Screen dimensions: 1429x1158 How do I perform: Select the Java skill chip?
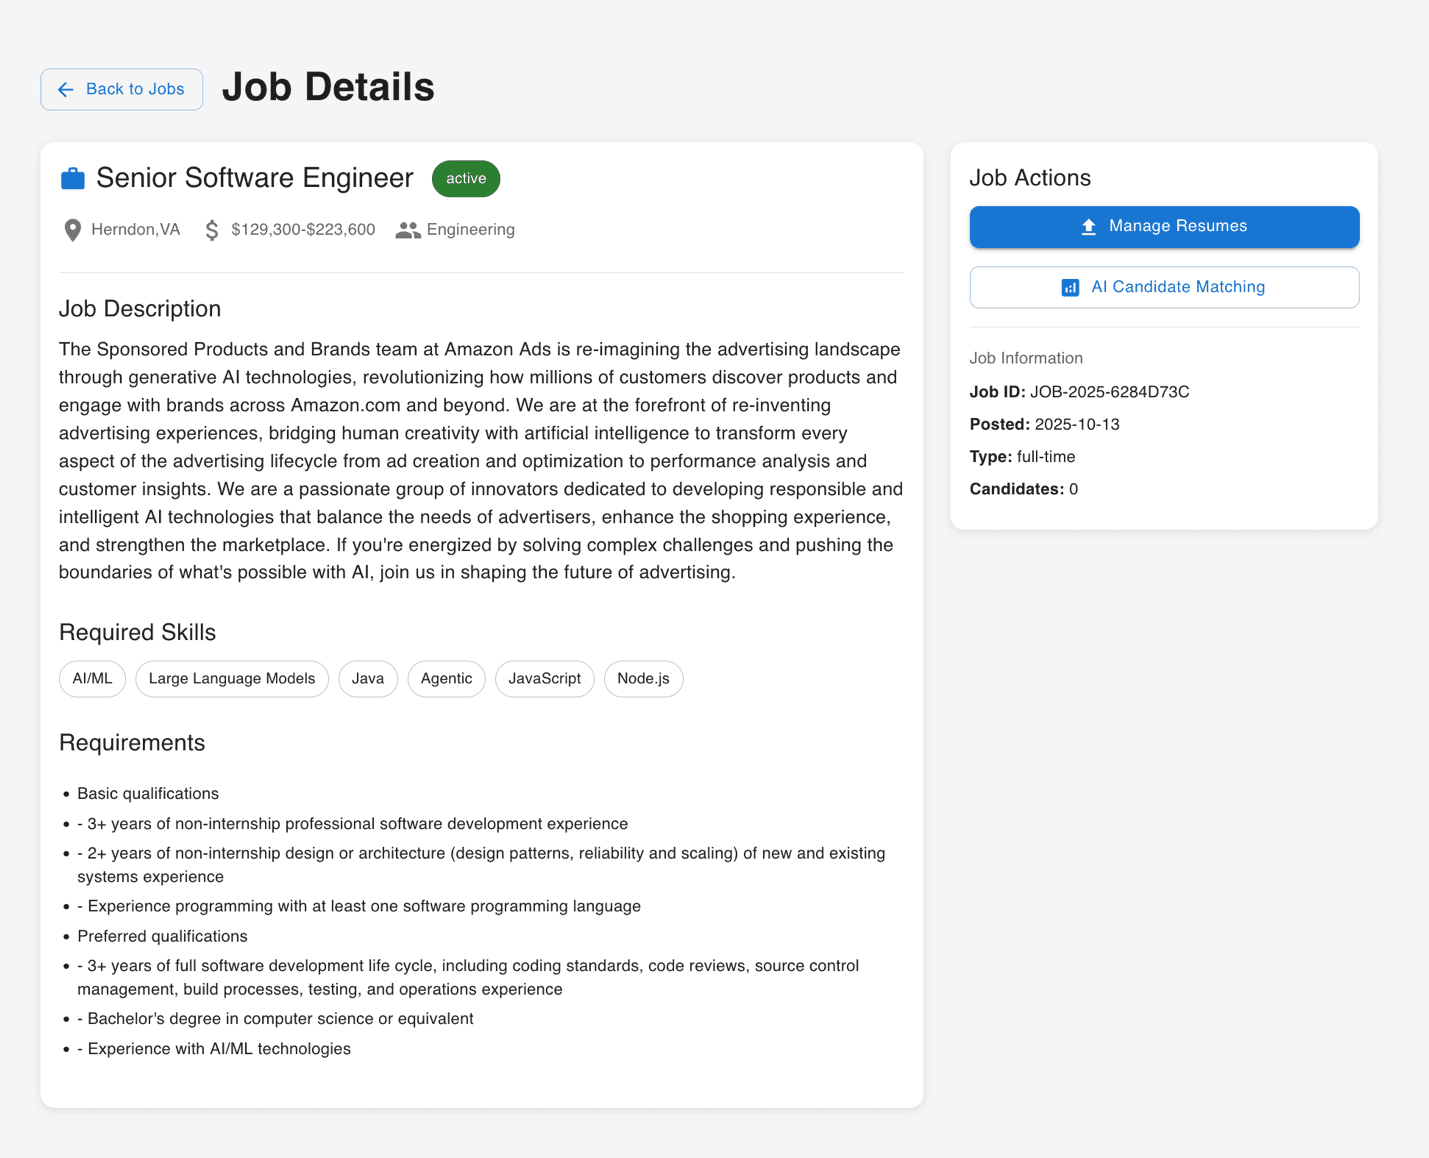pyautogui.click(x=368, y=679)
